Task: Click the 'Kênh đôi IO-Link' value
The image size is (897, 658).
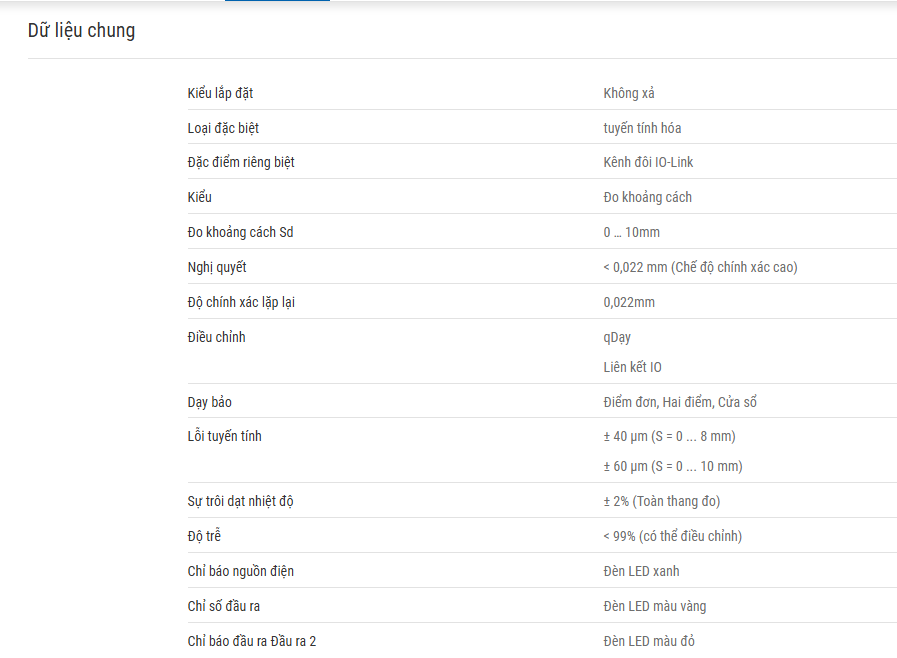Action: click(x=648, y=162)
